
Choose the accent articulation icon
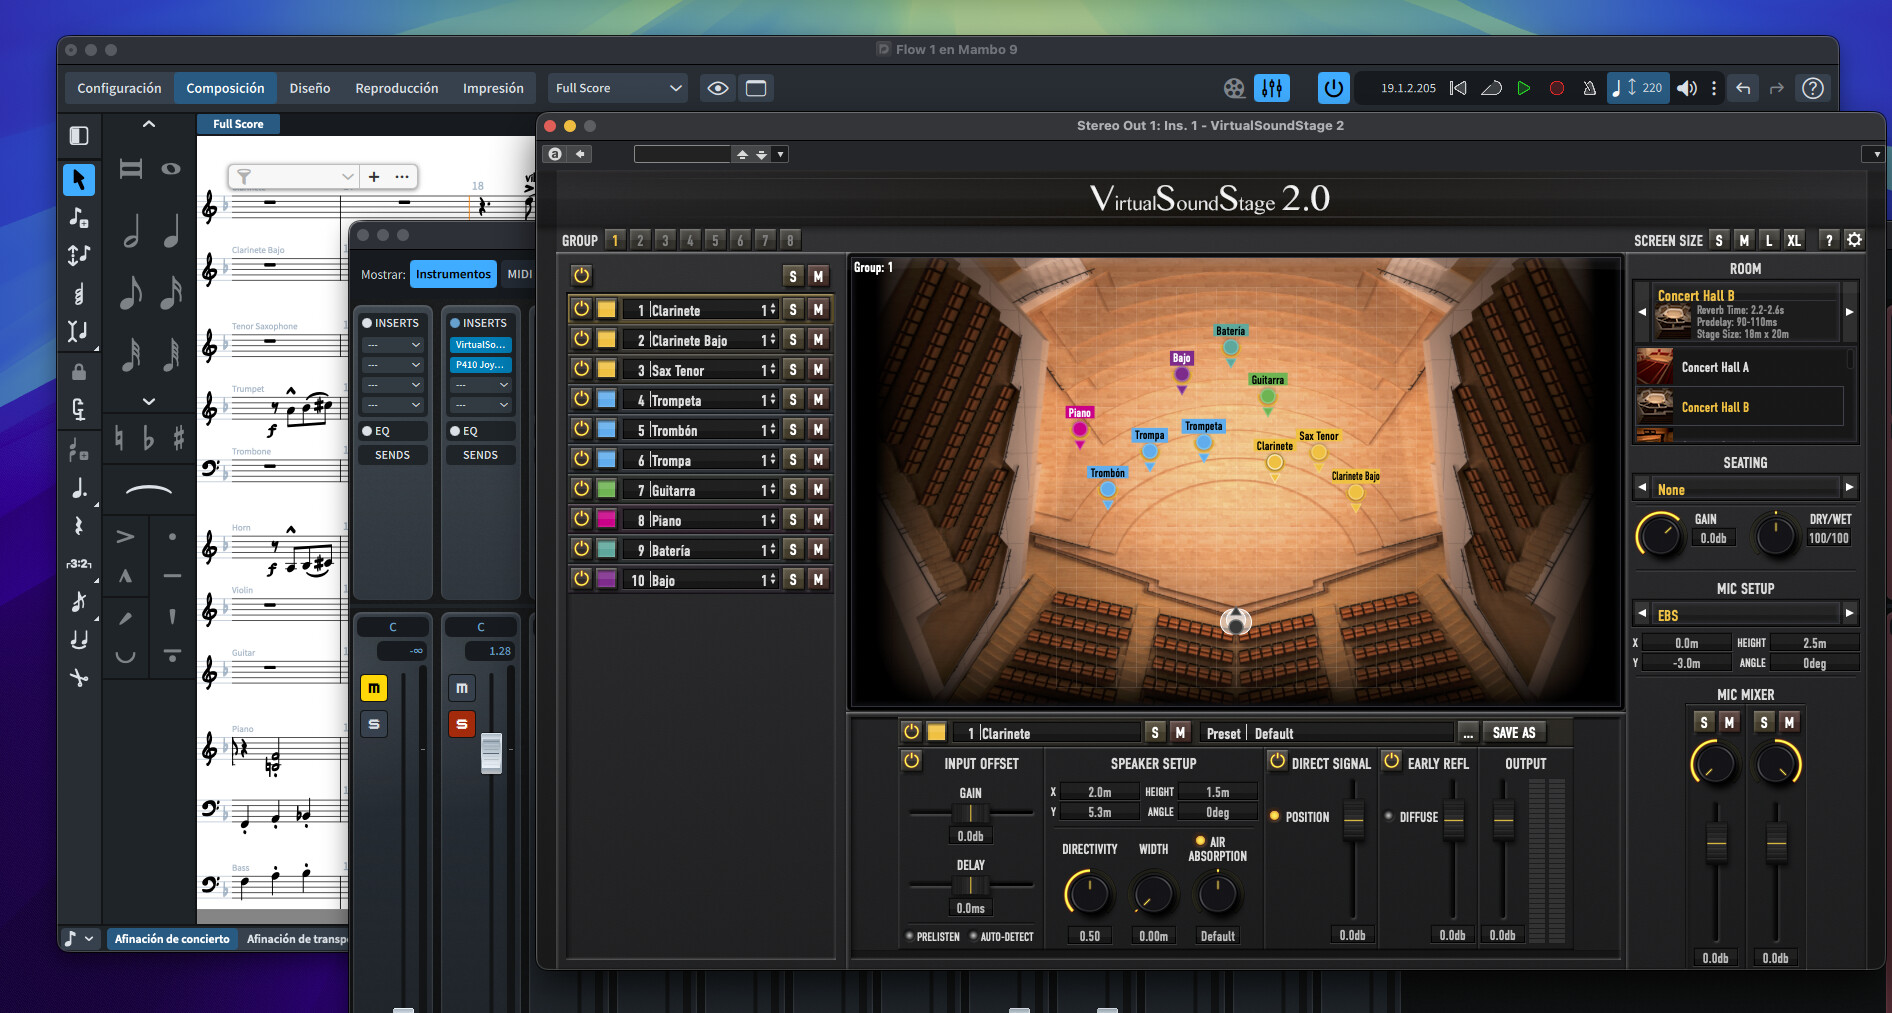[x=125, y=536]
